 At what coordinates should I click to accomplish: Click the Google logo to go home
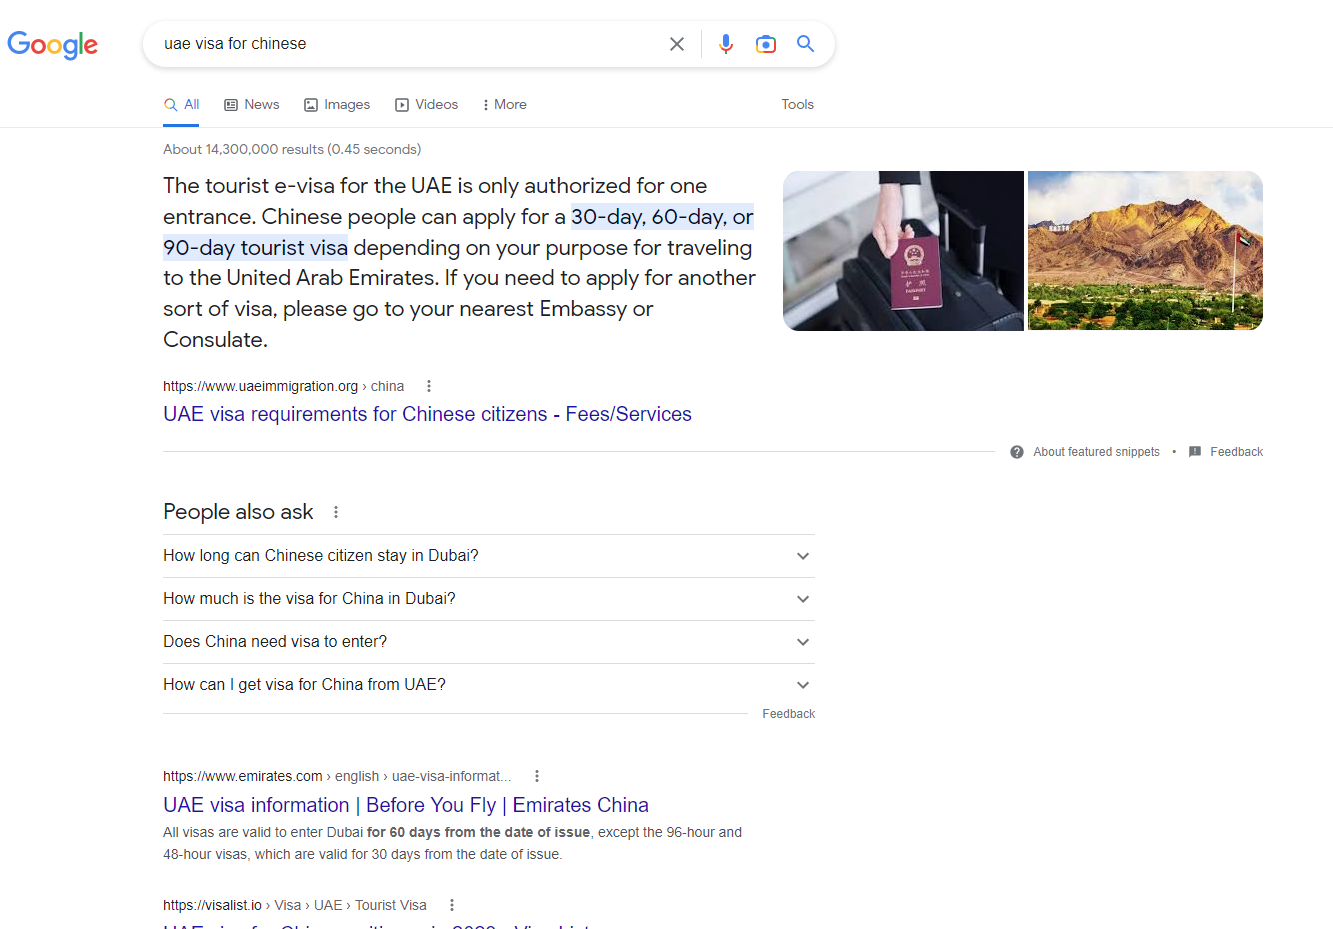52,45
